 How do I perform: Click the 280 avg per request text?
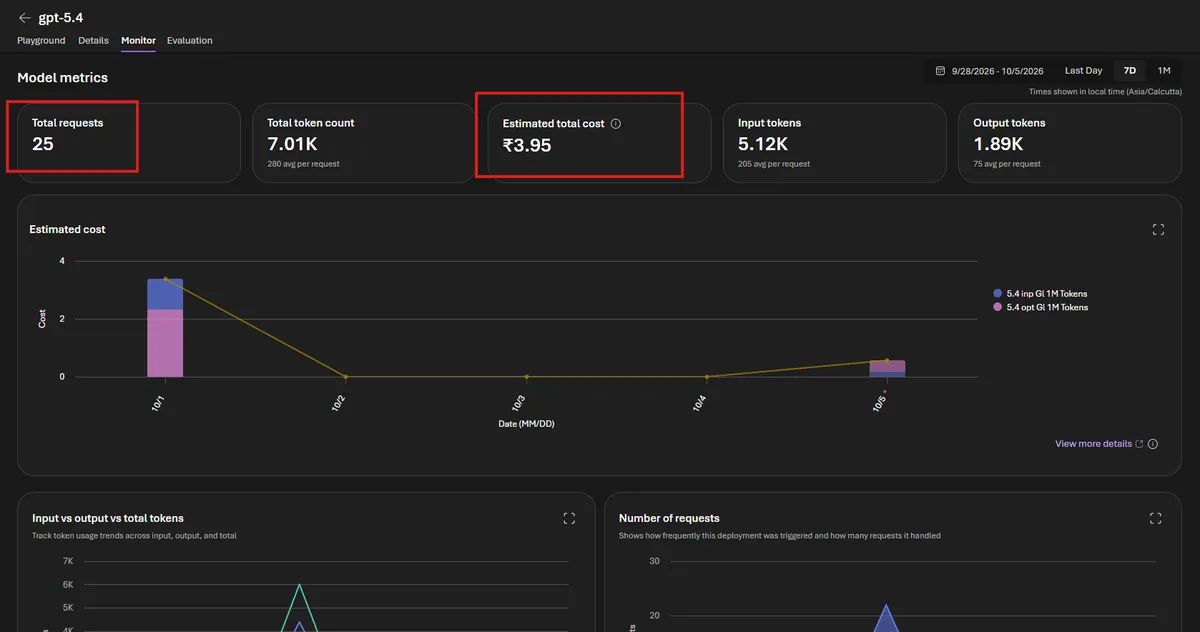[x=303, y=164]
